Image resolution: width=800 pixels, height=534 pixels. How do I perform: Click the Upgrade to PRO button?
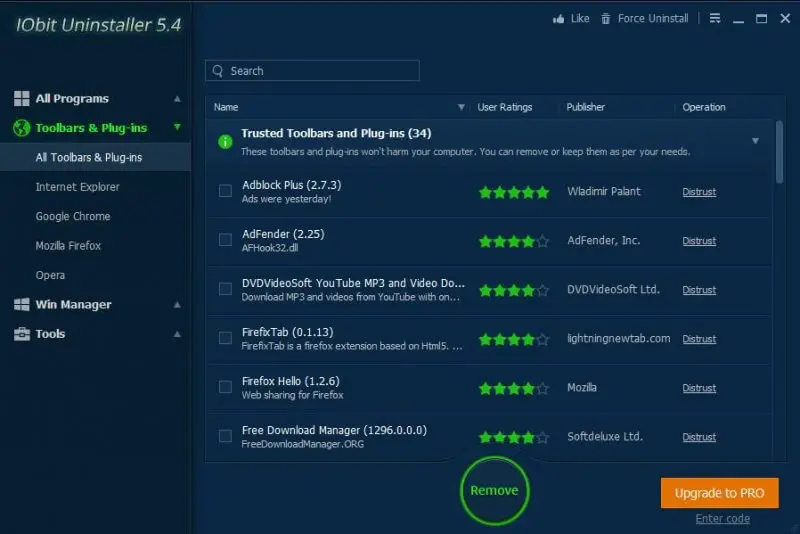[x=719, y=493]
